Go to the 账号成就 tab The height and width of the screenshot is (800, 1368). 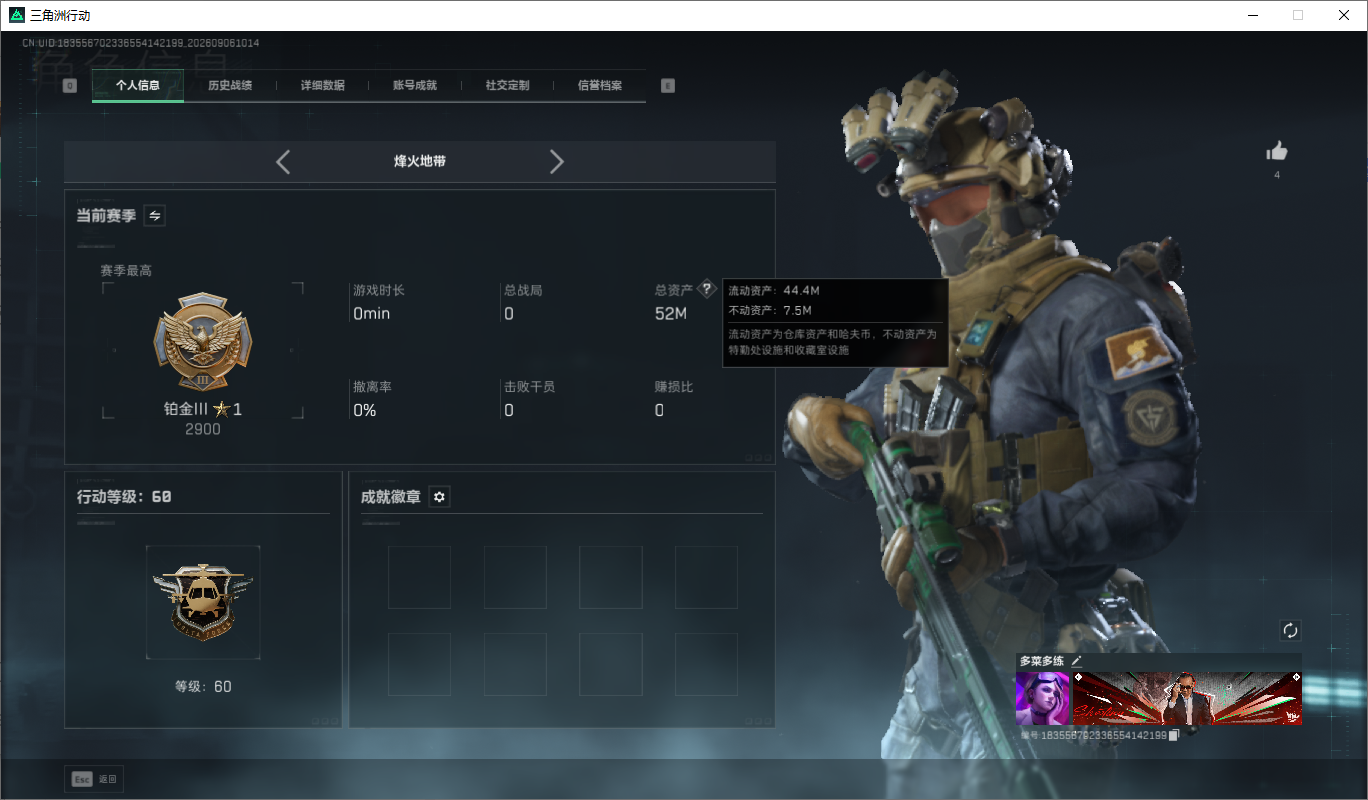[x=415, y=86]
